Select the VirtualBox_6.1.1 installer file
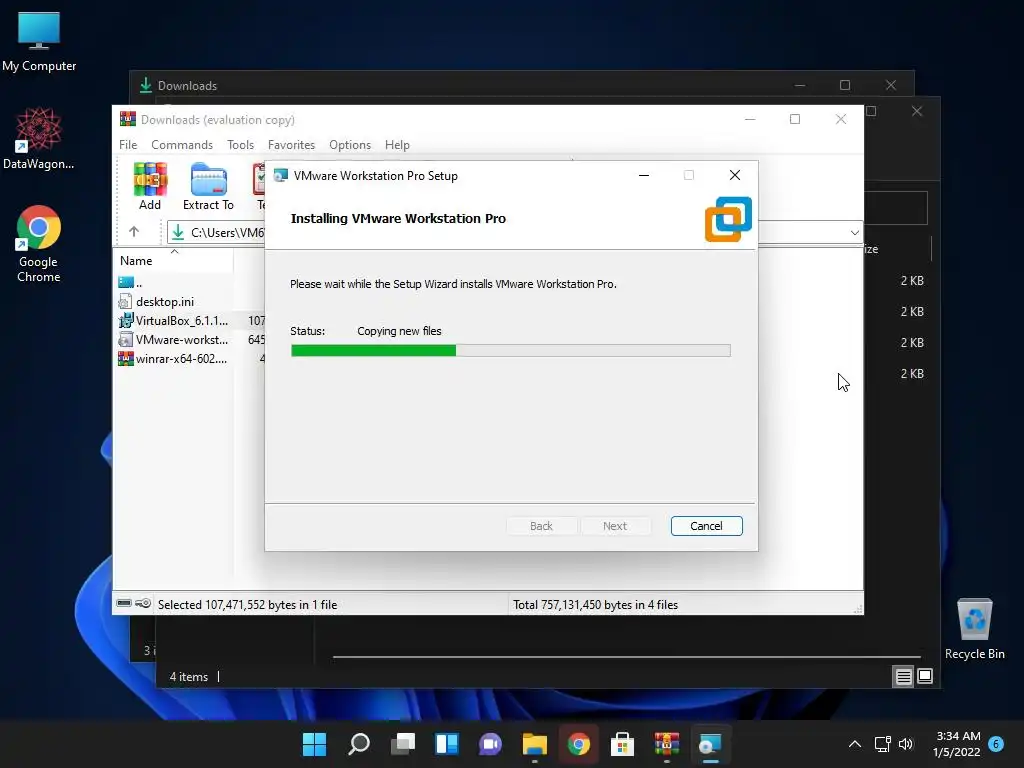The height and width of the screenshot is (768, 1024). point(173,321)
